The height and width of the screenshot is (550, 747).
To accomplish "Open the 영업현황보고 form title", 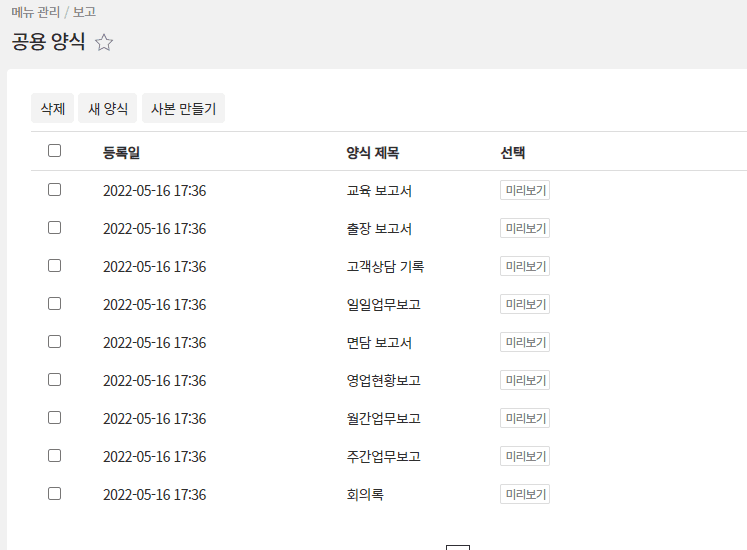I will pyautogui.click(x=383, y=381).
